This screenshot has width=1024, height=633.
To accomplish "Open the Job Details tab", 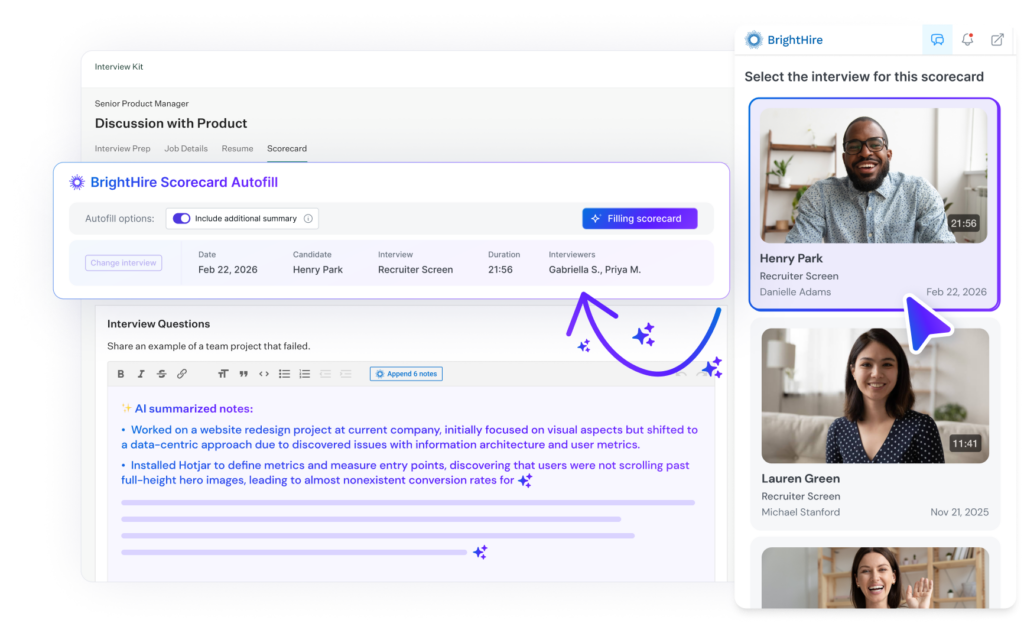I will (186, 149).
